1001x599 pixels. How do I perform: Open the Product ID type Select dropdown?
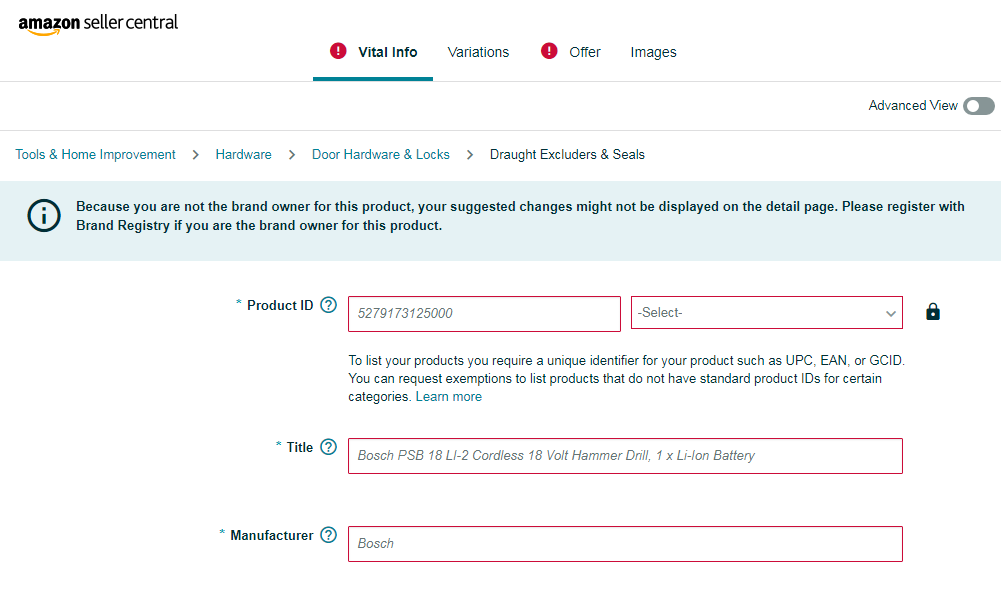tap(766, 313)
